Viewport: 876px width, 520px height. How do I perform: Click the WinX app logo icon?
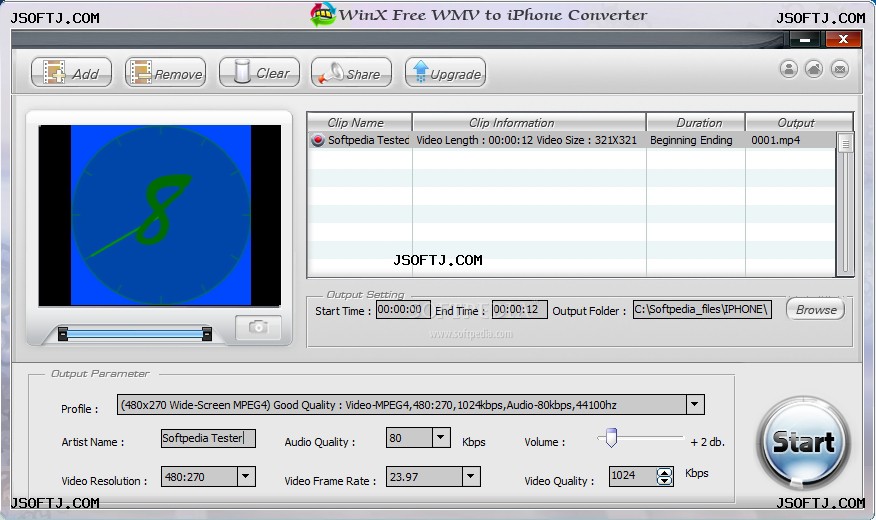tap(323, 15)
